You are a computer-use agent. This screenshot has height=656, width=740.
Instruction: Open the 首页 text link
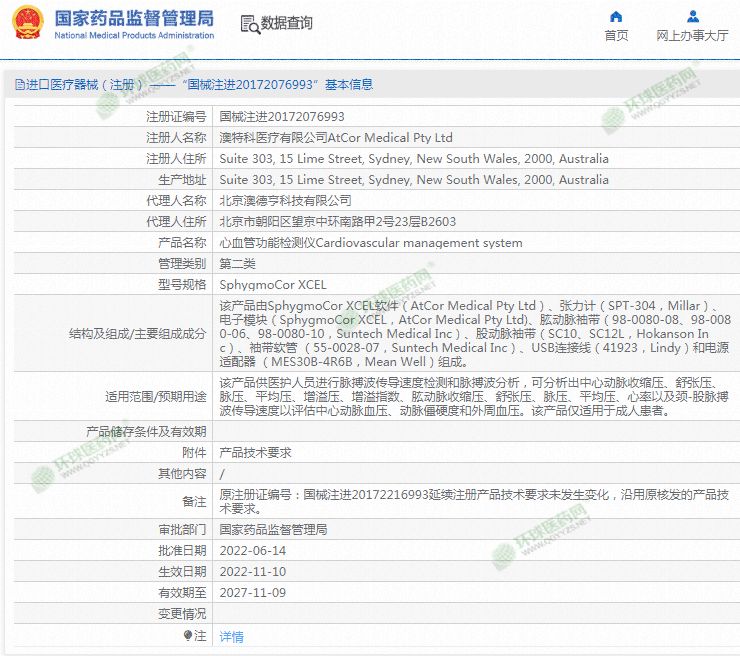tap(616, 36)
